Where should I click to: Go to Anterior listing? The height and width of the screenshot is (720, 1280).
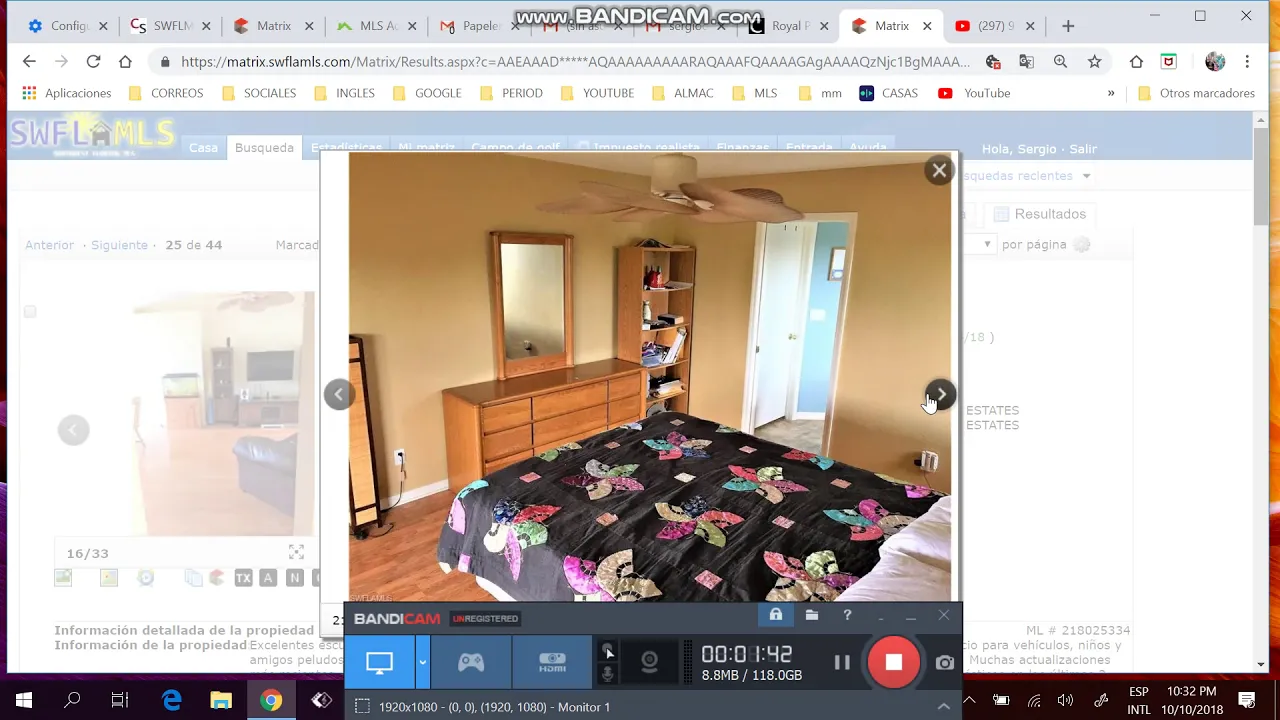49,245
